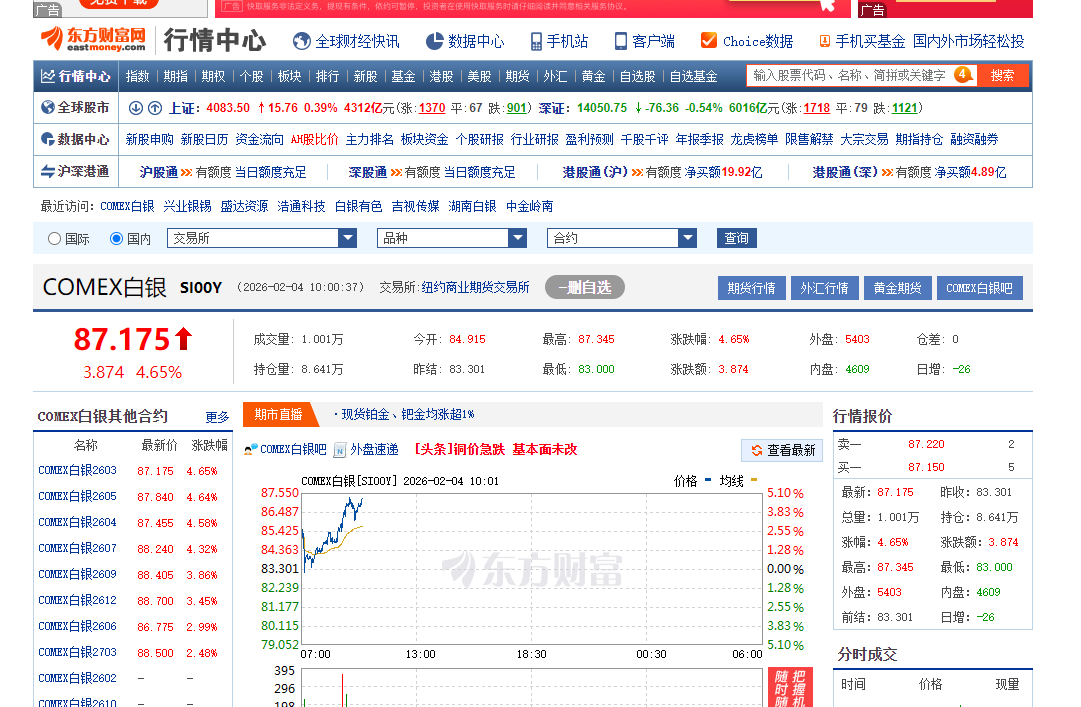
Task: Open the 黄金期货 tab button
Action: 898,288
